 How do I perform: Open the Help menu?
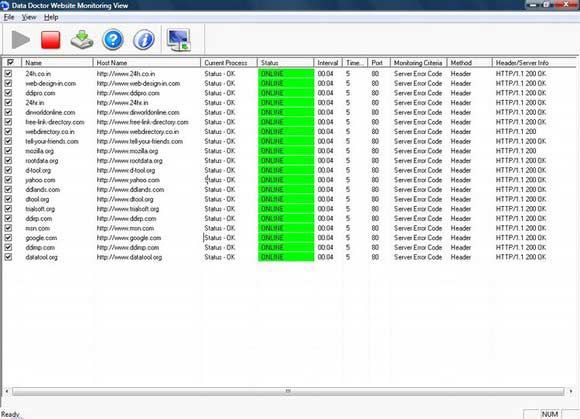point(51,17)
